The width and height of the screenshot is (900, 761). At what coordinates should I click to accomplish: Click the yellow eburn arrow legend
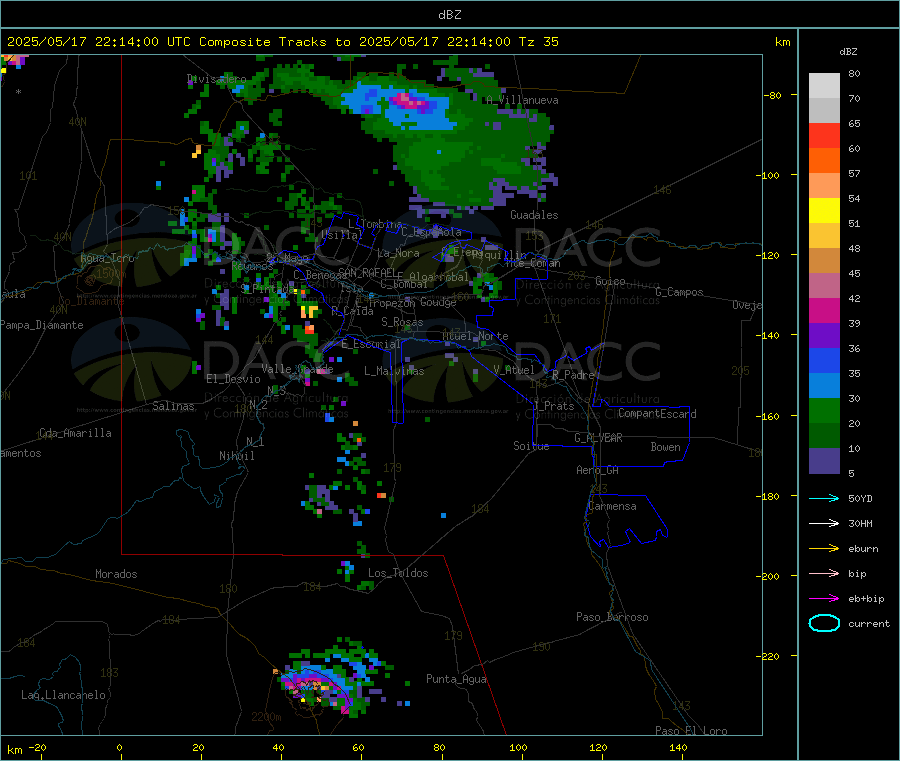click(x=824, y=548)
